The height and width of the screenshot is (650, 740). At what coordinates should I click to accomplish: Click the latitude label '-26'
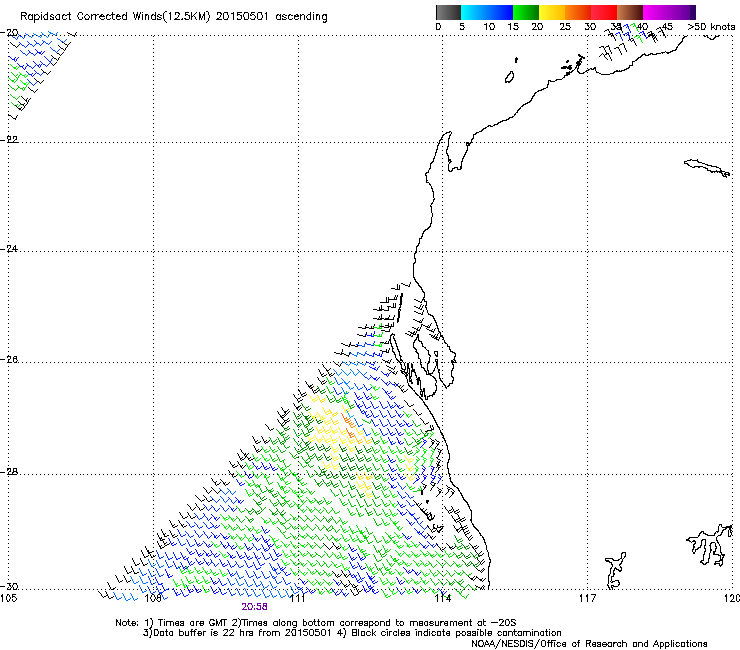click(9, 360)
